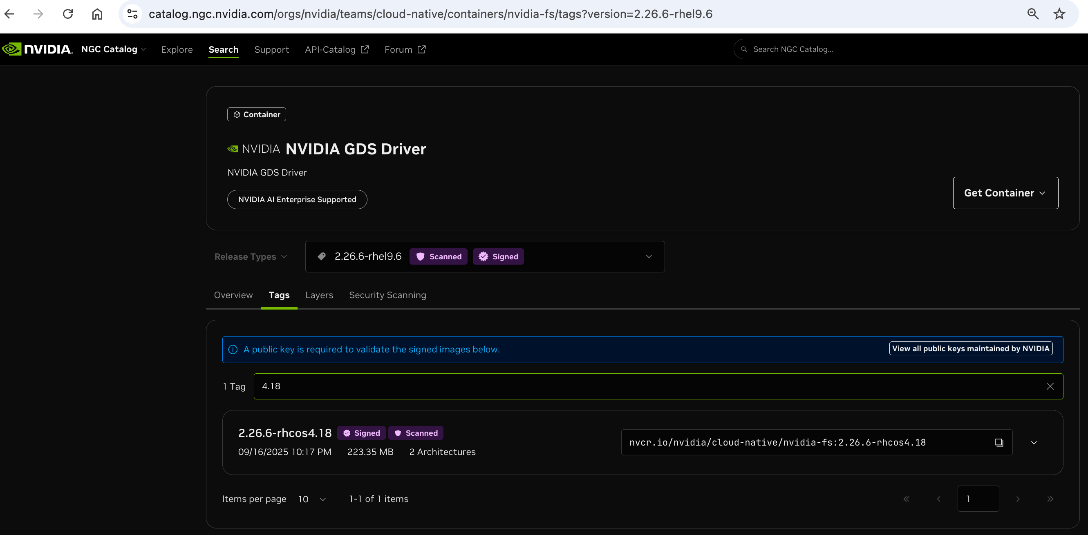Image resolution: width=1088 pixels, height=535 pixels.
Task: Open the browser home page icon
Action: click(97, 14)
